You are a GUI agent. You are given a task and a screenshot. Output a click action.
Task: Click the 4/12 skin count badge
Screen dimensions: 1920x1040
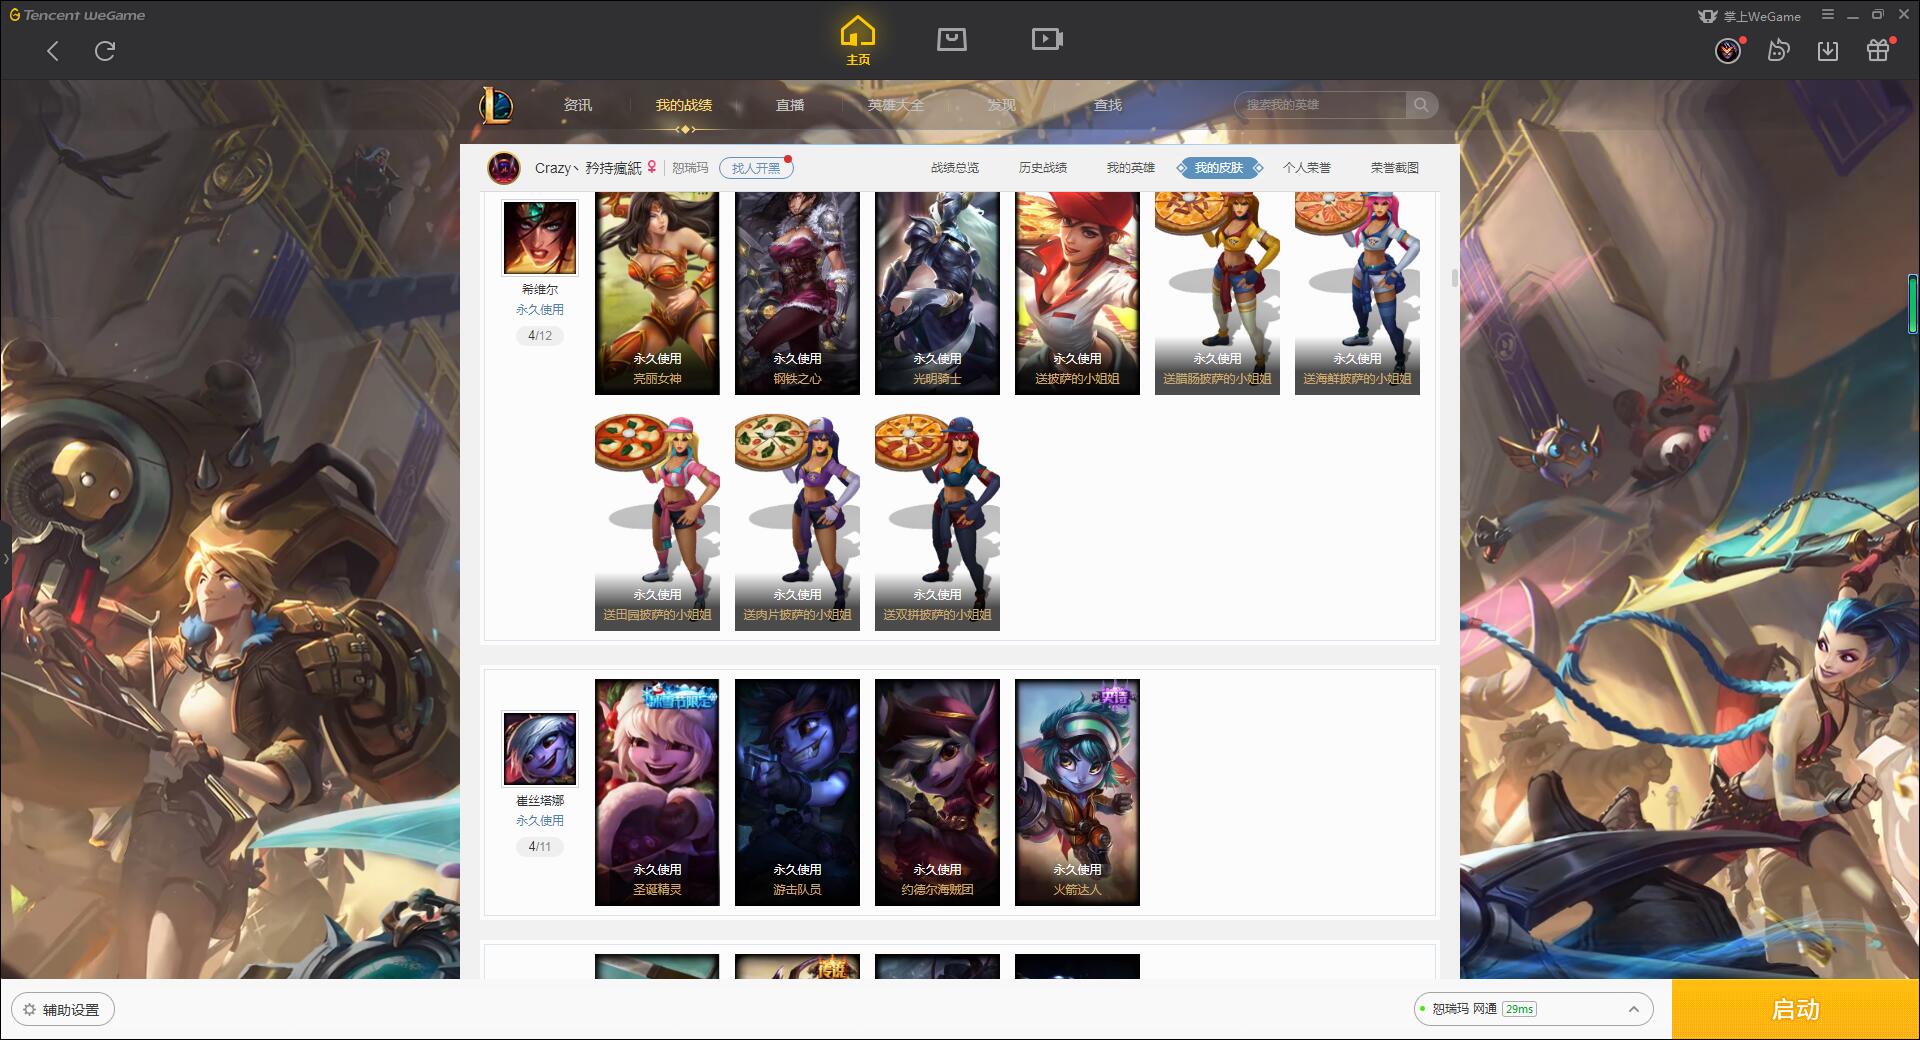(540, 336)
